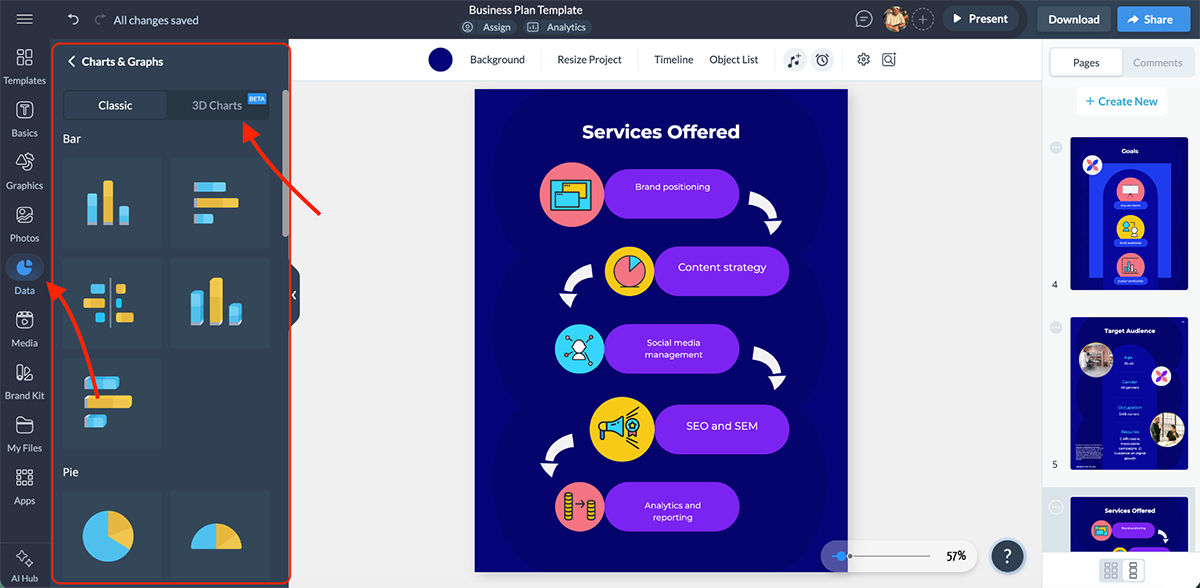Image resolution: width=1200 pixels, height=588 pixels.
Task: Click Create New page
Action: (1121, 101)
